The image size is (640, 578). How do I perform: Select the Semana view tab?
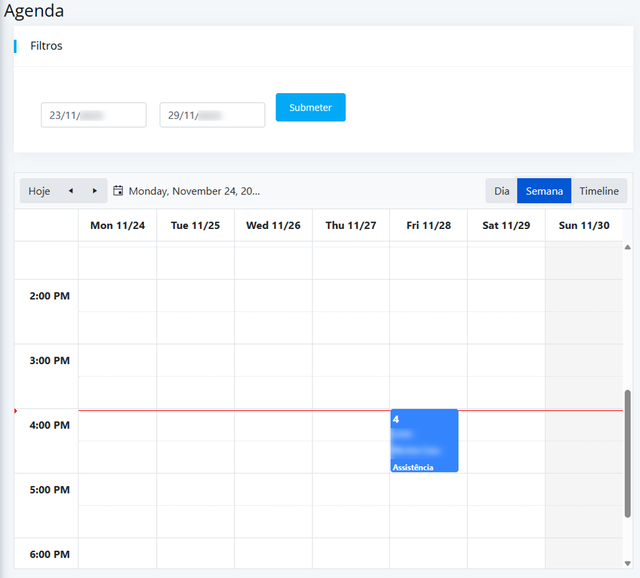tap(544, 191)
